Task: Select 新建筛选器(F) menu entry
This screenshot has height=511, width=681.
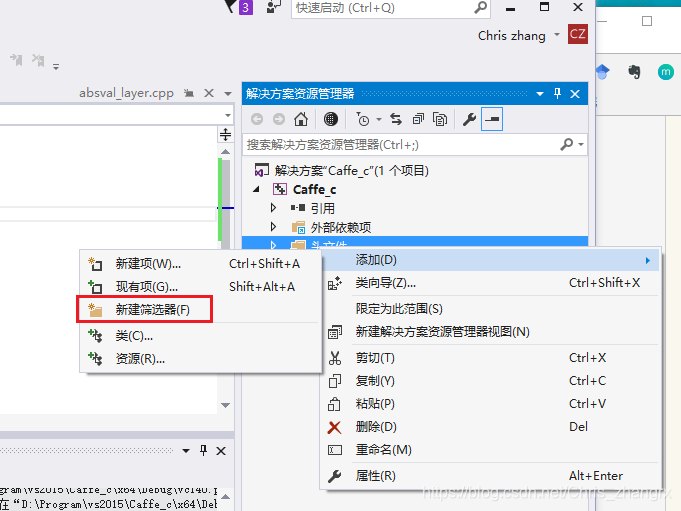Action: 201,310
